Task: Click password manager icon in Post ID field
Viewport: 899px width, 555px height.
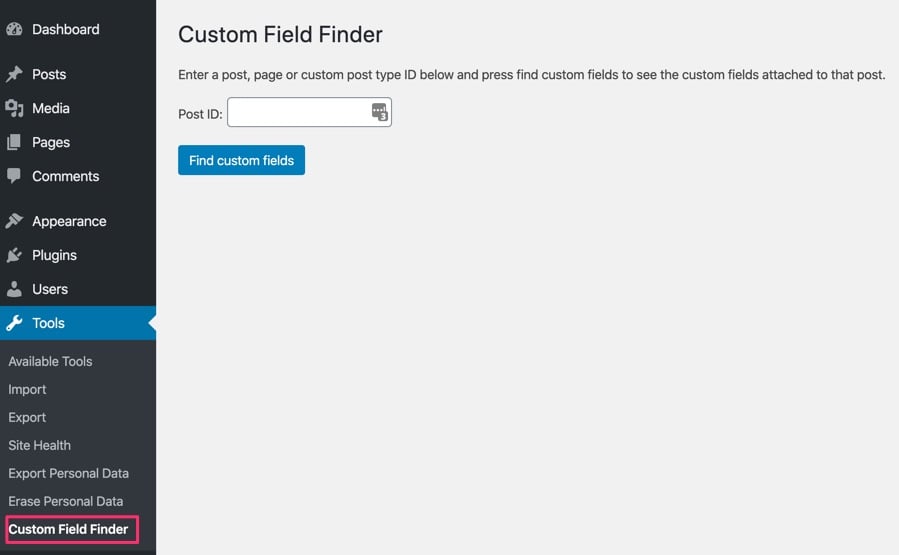Action: [379, 112]
